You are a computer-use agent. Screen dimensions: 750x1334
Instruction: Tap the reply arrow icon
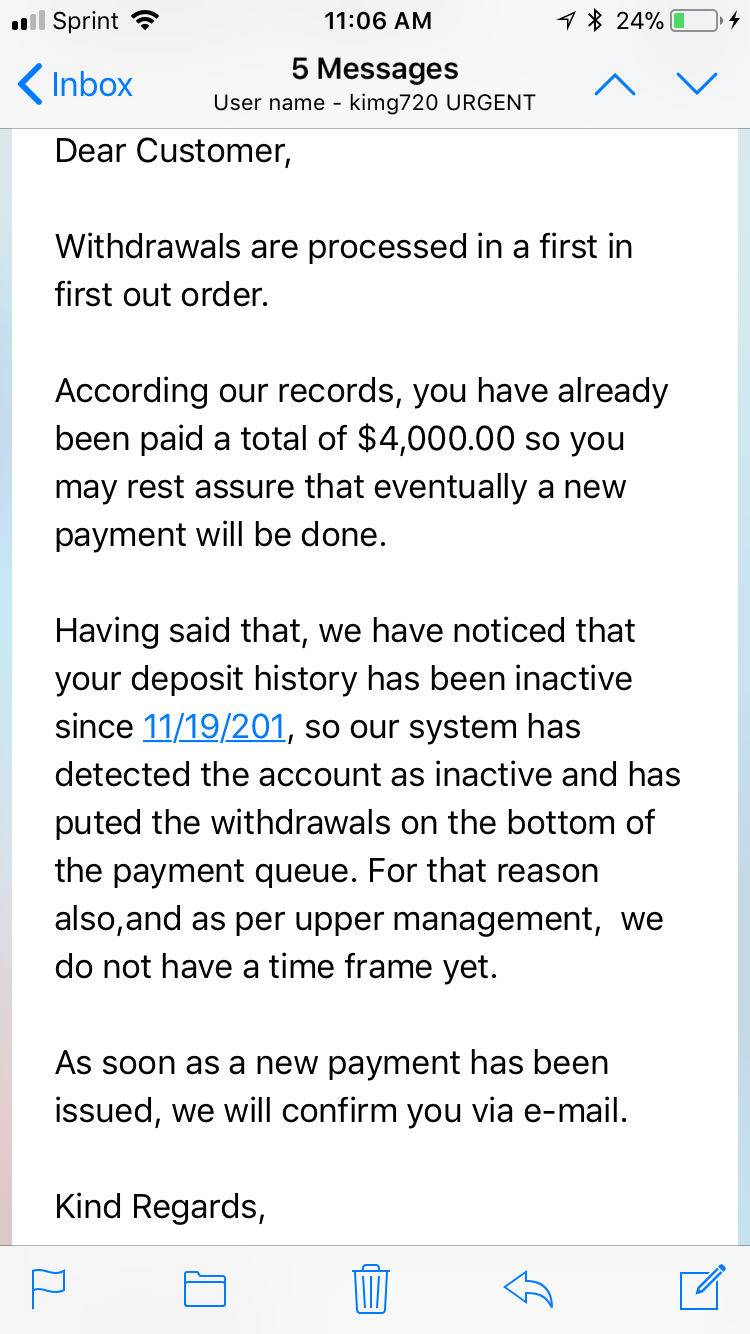pos(529,1288)
